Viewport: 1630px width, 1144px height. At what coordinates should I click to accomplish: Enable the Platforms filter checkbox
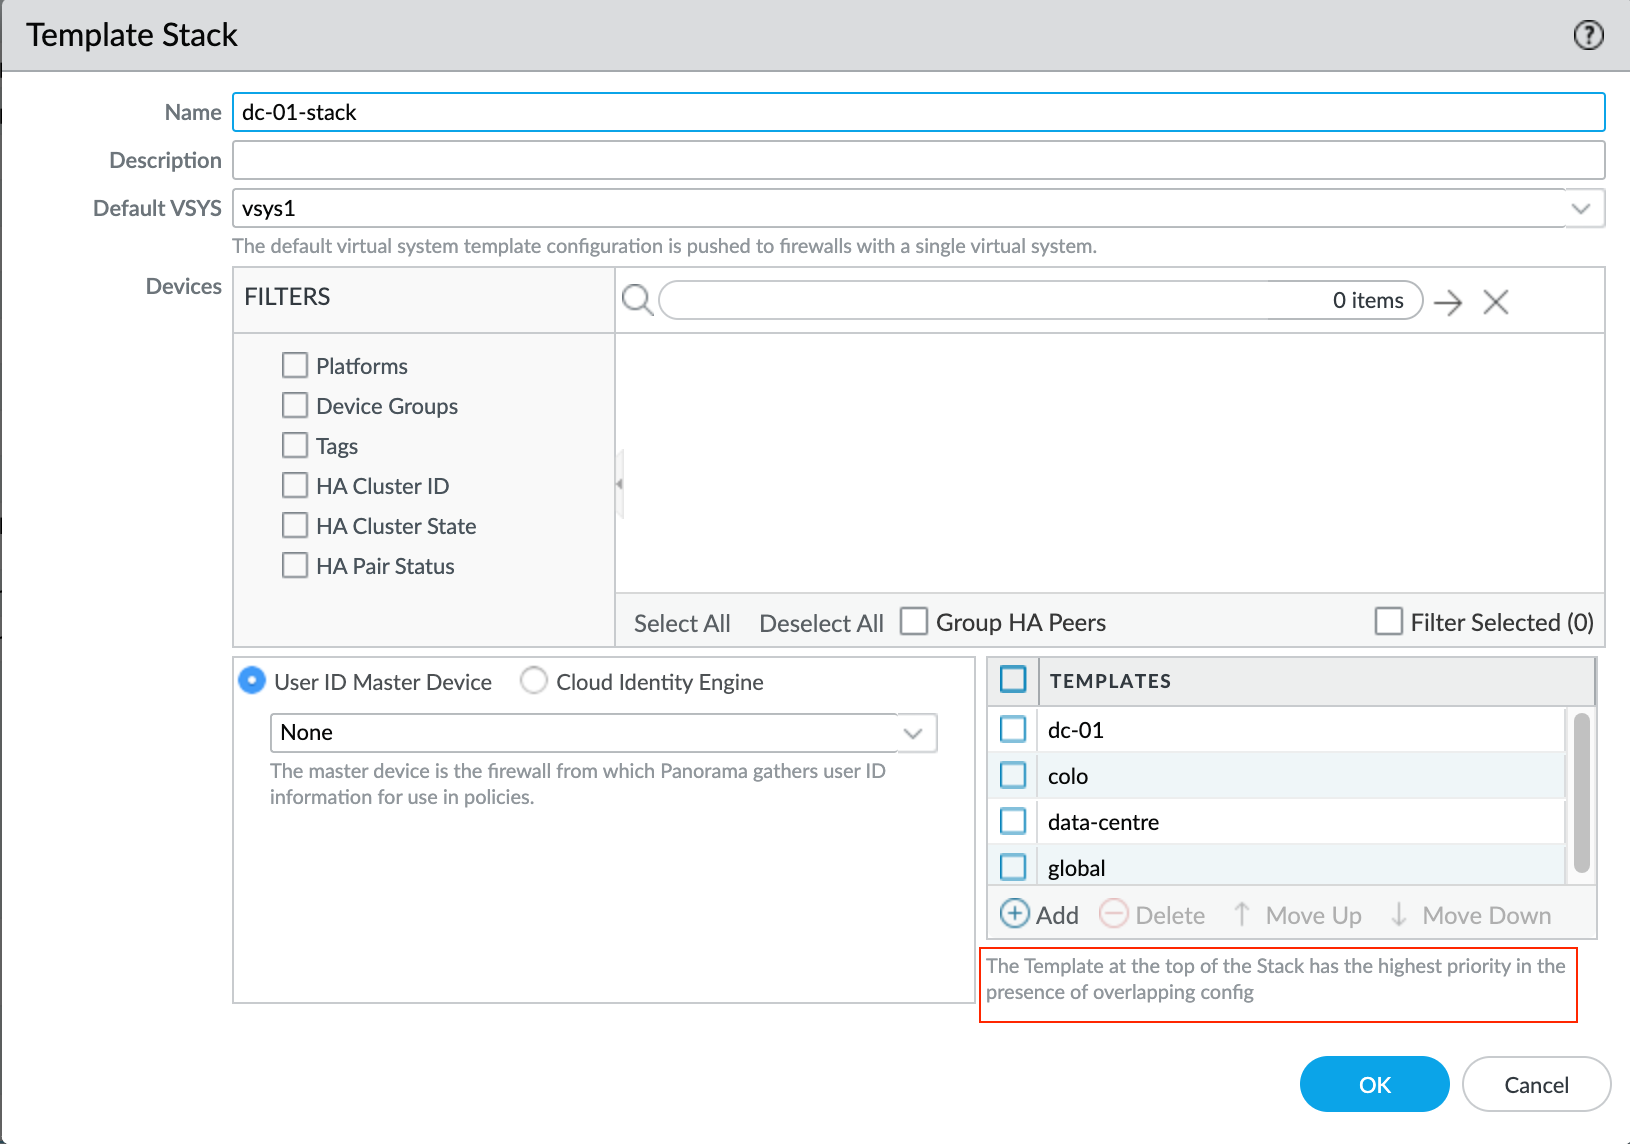(x=294, y=365)
